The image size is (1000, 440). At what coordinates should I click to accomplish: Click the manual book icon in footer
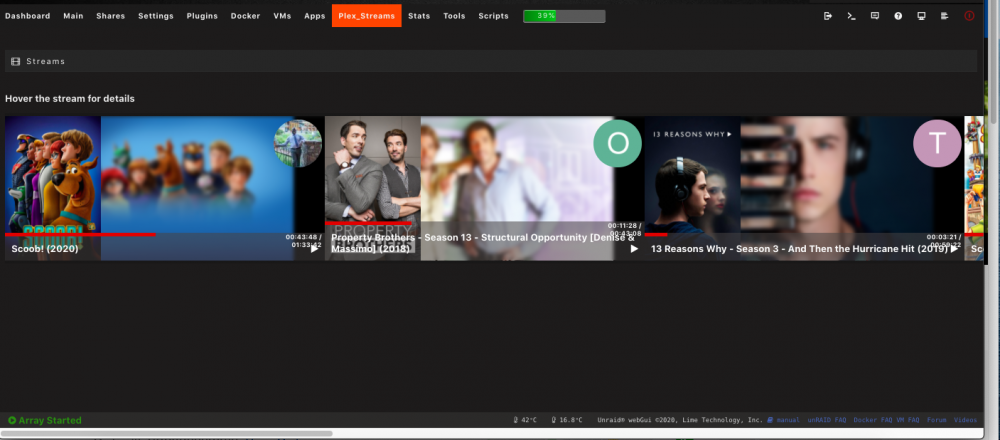pyautogui.click(x=770, y=420)
